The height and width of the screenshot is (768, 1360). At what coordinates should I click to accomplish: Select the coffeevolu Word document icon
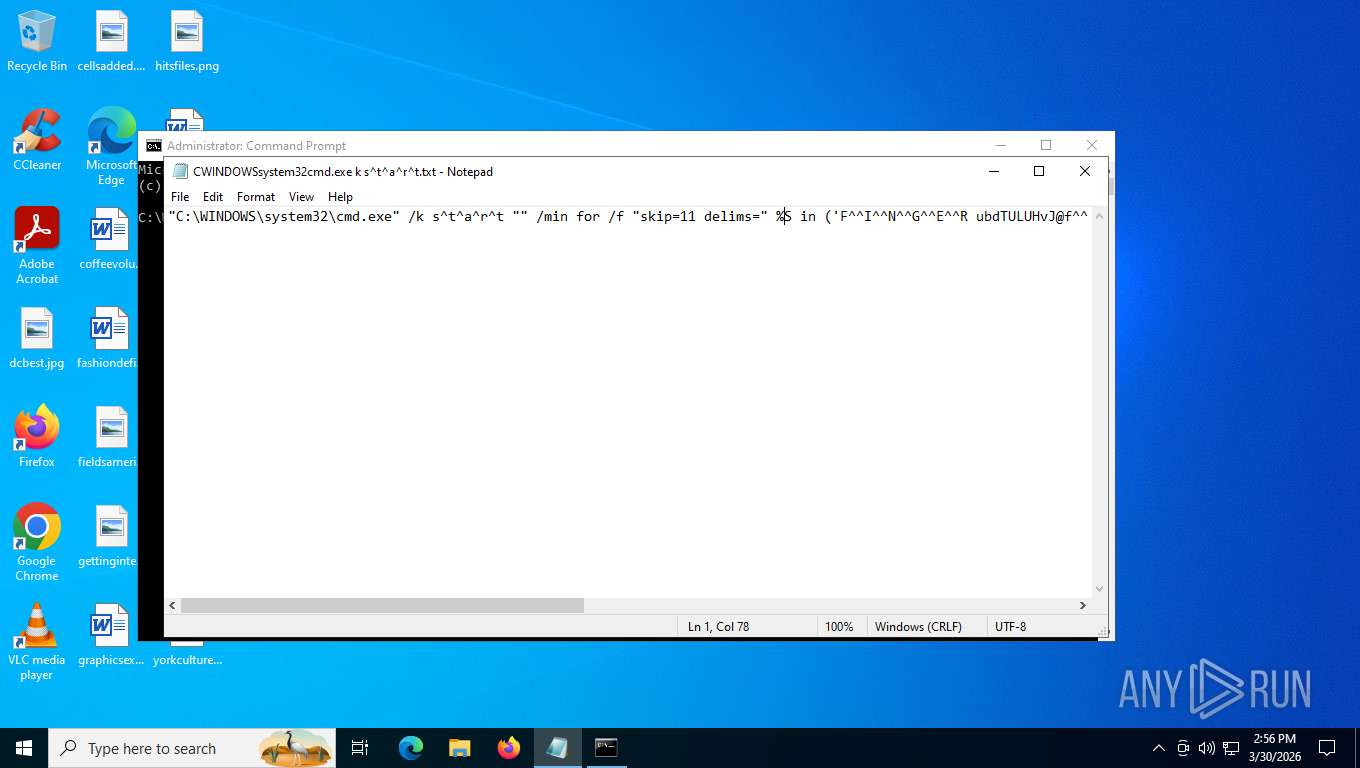[x=108, y=239]
